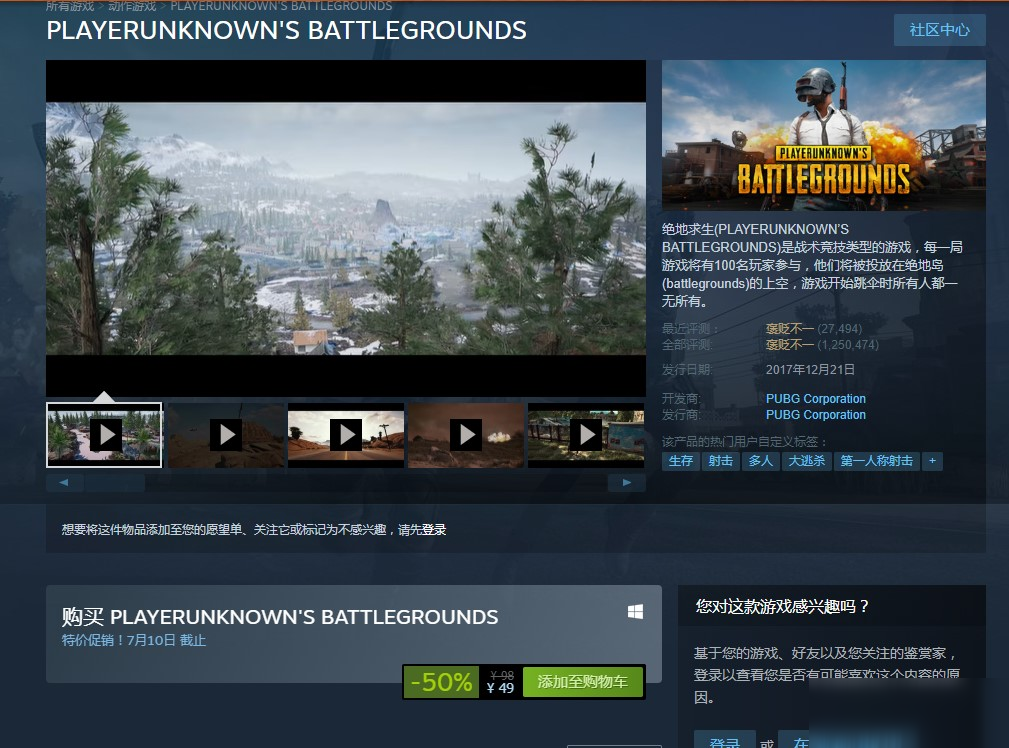Click the Windows platform icon

click(635, 612)
